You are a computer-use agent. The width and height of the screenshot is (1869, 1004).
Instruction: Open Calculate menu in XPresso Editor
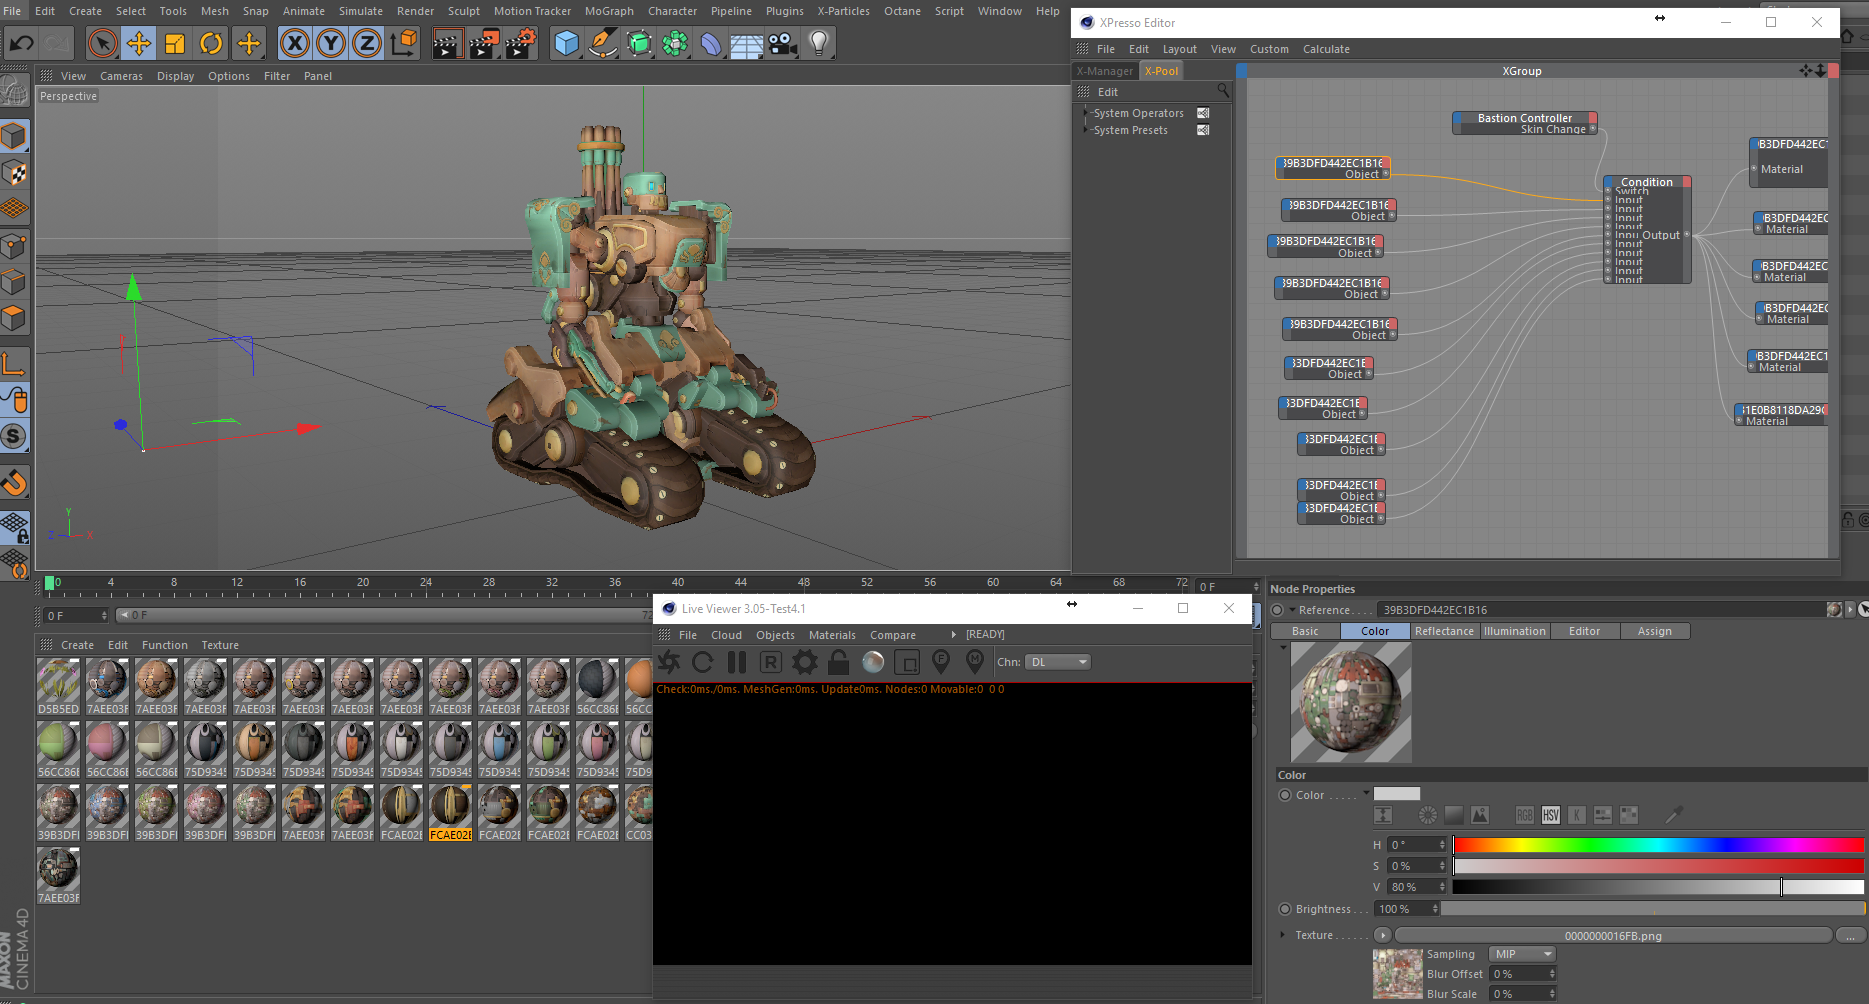(x=1326, y=49)
